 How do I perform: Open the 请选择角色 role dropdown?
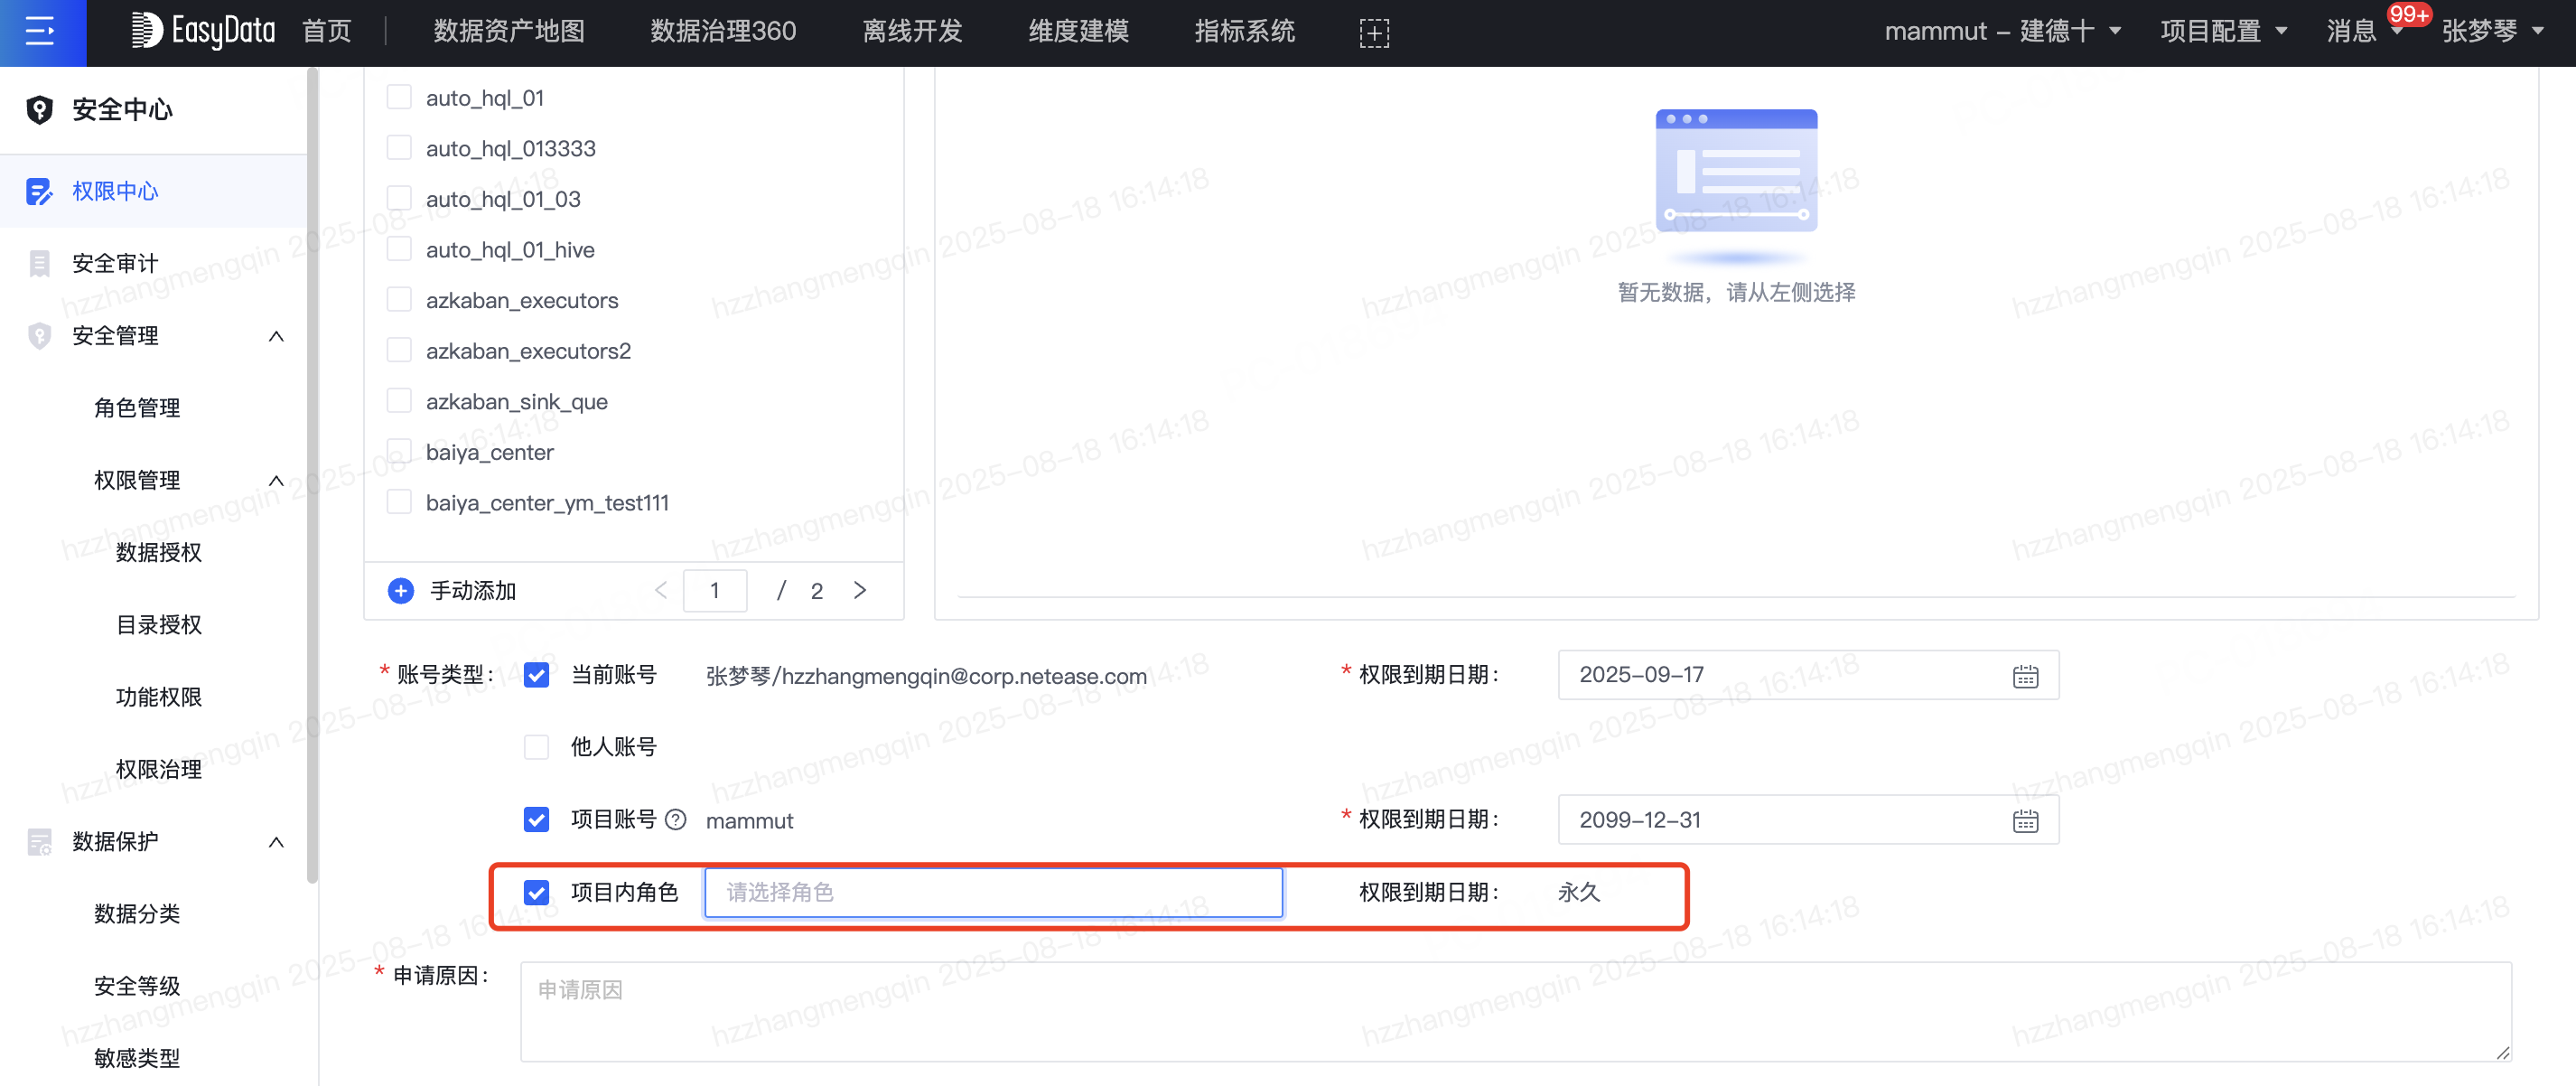click(x=992, y=892)
